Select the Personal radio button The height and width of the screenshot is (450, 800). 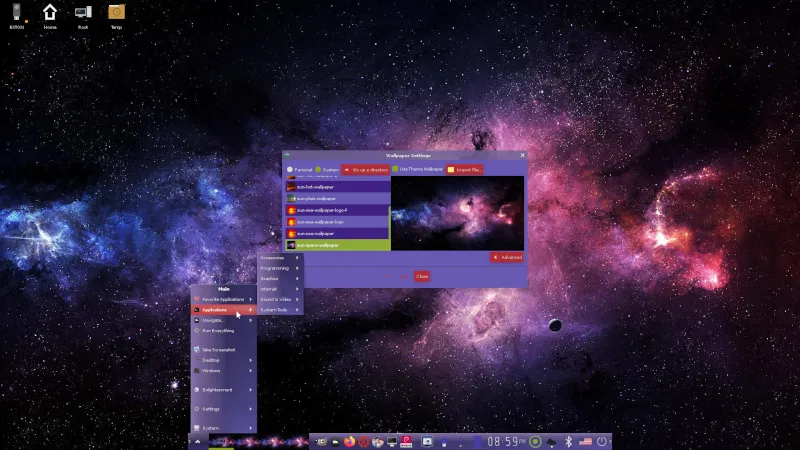coord(291,170)
